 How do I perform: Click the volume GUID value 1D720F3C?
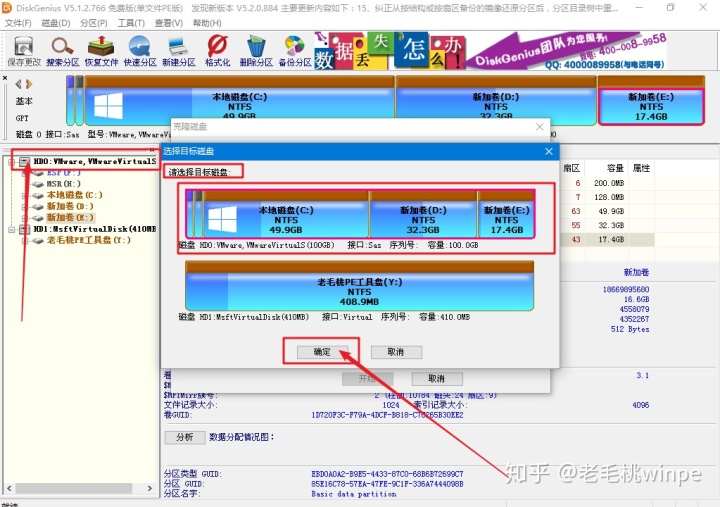click(x=387, y=415)
